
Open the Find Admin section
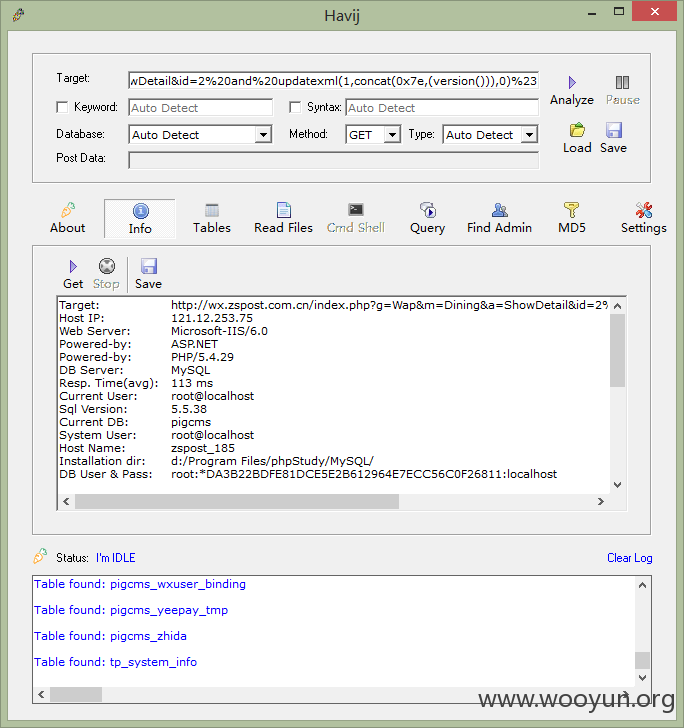click(499, 218)
